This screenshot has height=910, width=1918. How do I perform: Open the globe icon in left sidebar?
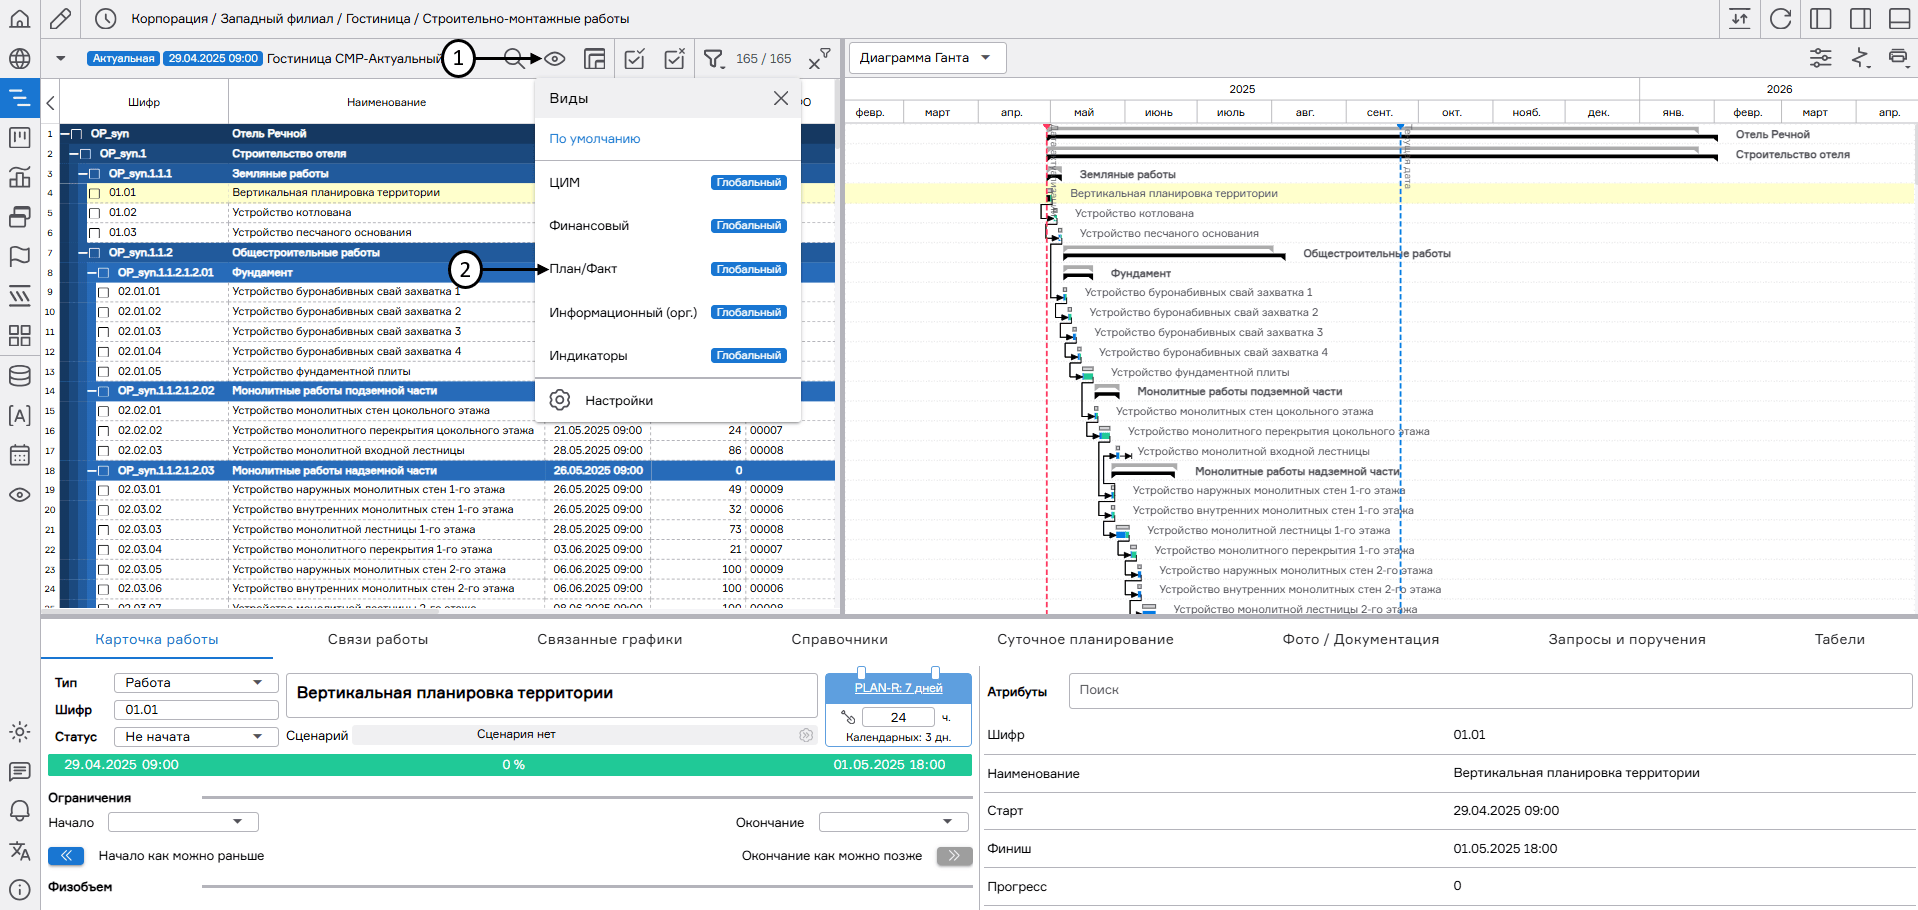click(x=19, y=59)
